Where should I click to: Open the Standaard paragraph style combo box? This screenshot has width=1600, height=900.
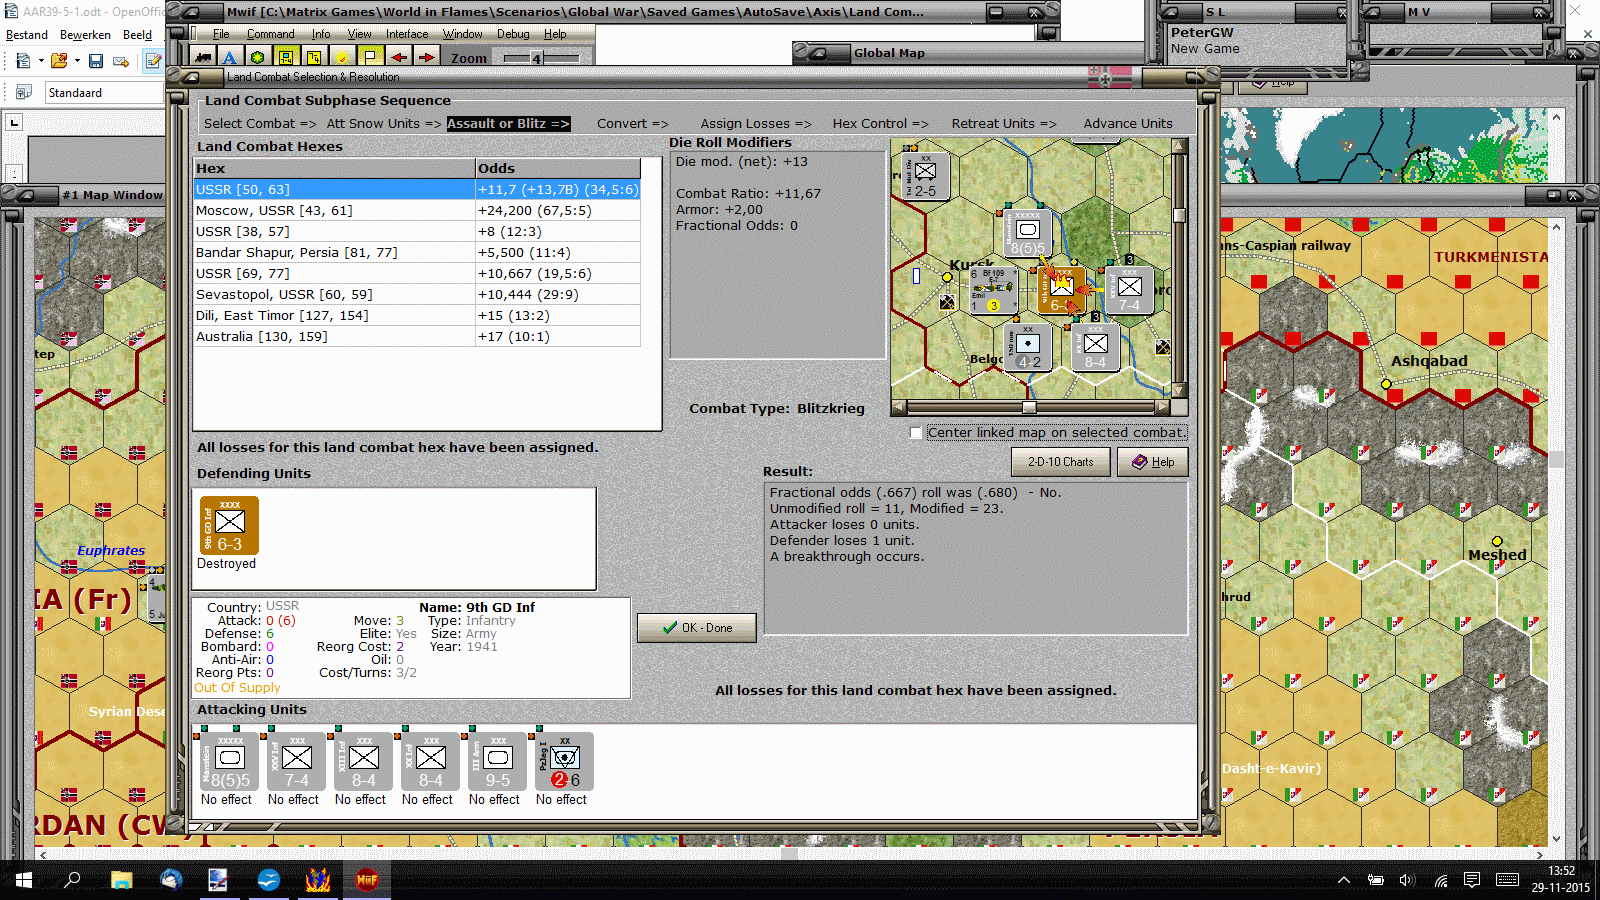pos(105,92)
